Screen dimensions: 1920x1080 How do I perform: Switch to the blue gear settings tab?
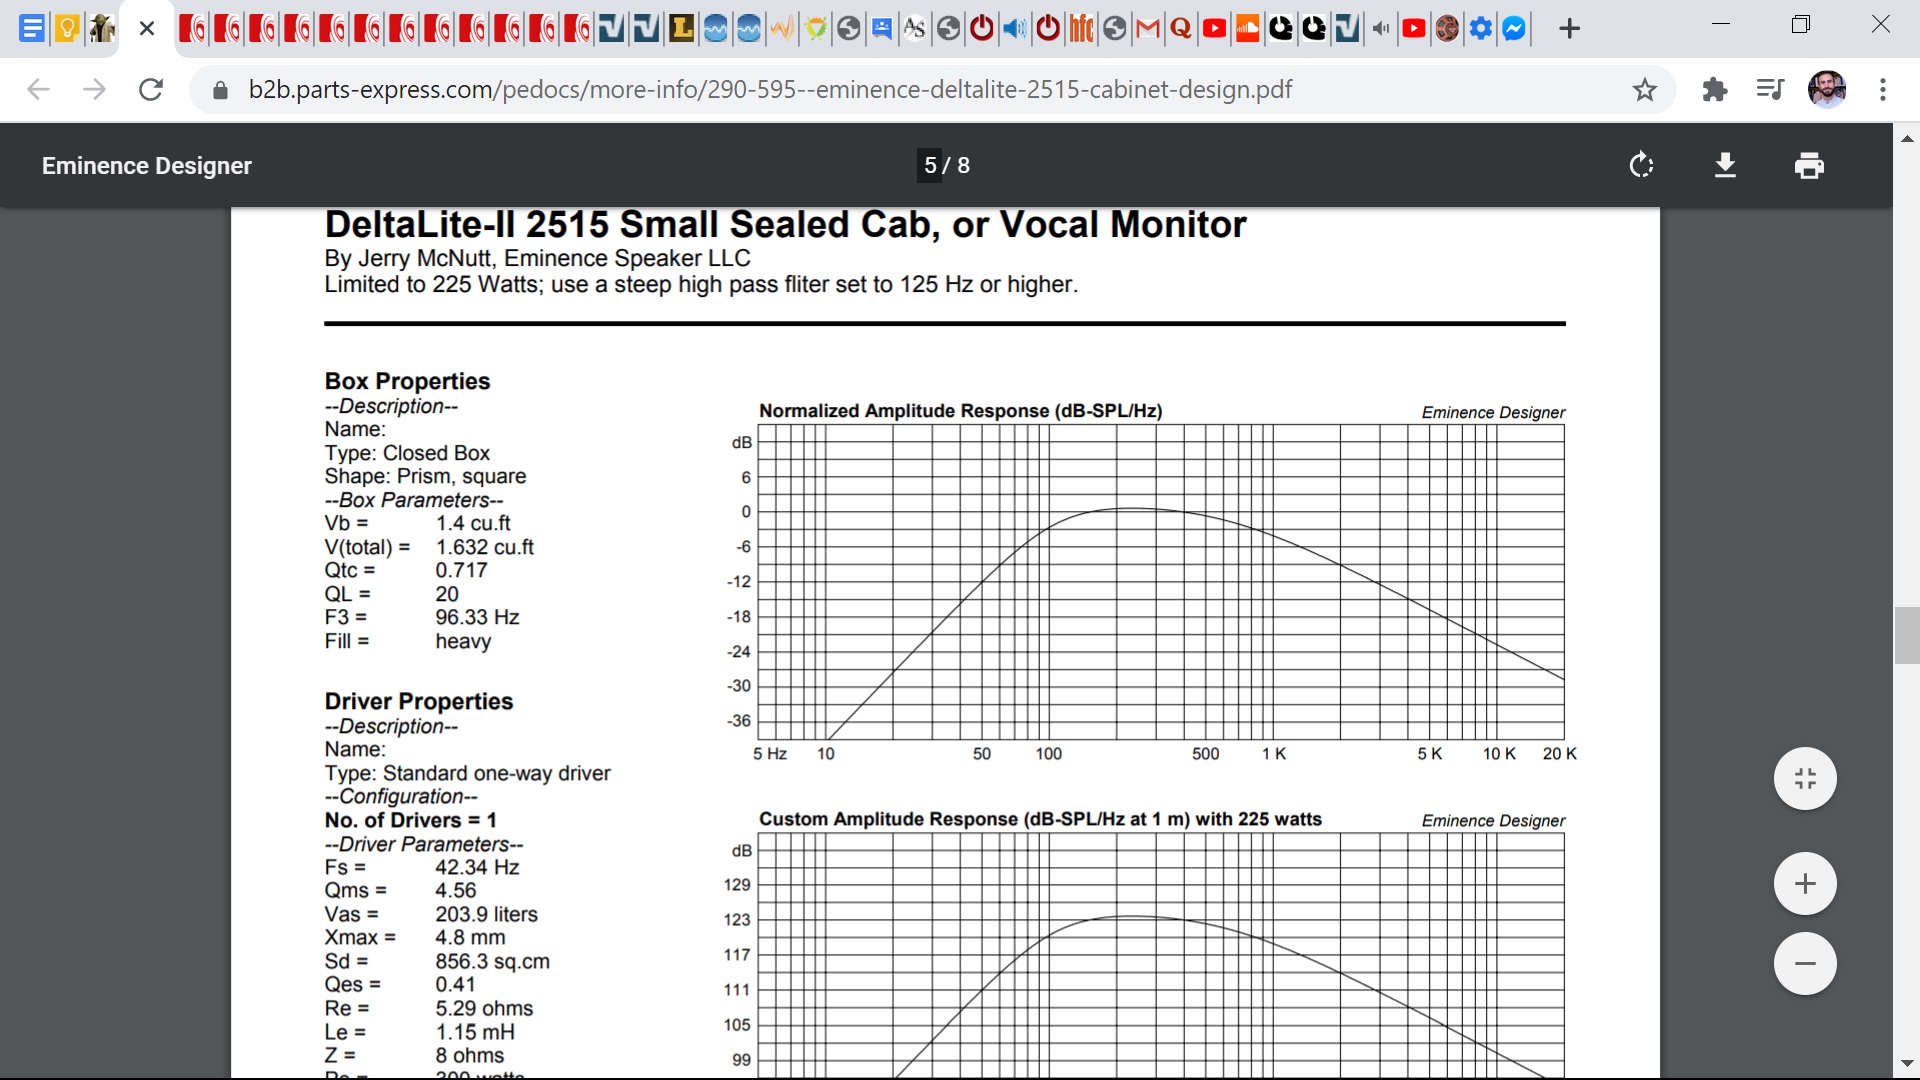(x=1481, y=28)
